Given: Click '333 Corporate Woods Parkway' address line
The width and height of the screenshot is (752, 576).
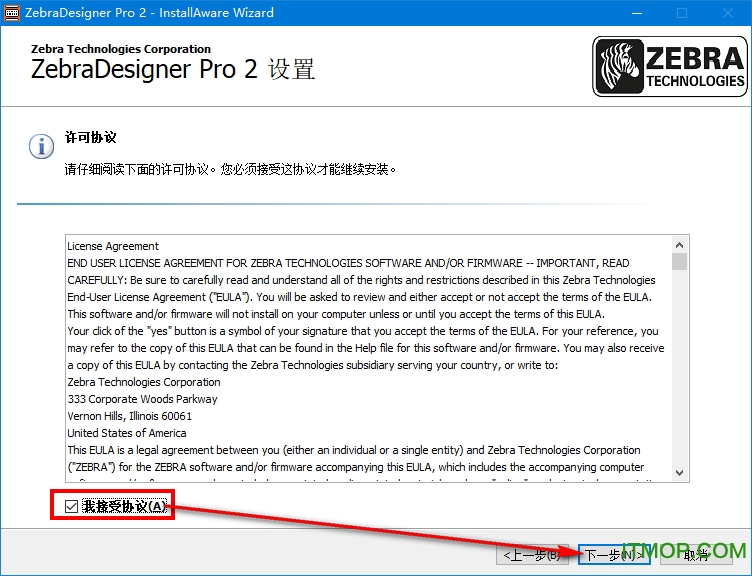Looking at the screenshot, I should [x=142, y=399].
